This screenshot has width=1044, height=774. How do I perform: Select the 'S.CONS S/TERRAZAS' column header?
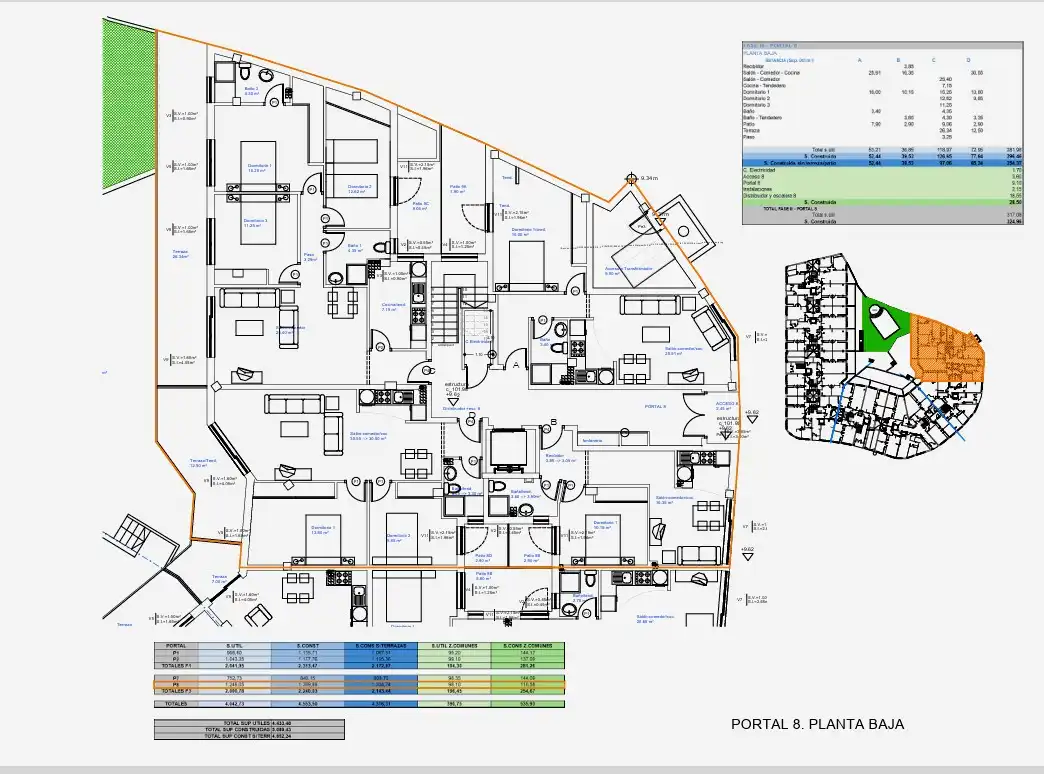pyautogui.click(x=381, y=645)
